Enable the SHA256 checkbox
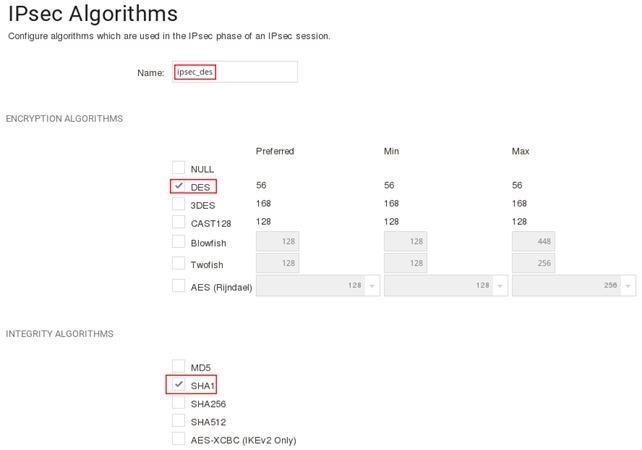This screenshot has height=450, width=642. (x=178, y=403)
